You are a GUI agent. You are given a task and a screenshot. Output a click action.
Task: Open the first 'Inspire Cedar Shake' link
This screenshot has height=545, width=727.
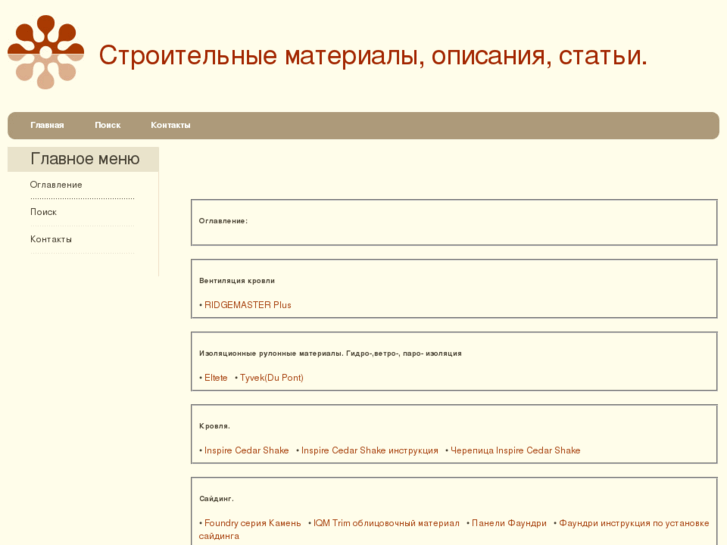click(246, 450)
